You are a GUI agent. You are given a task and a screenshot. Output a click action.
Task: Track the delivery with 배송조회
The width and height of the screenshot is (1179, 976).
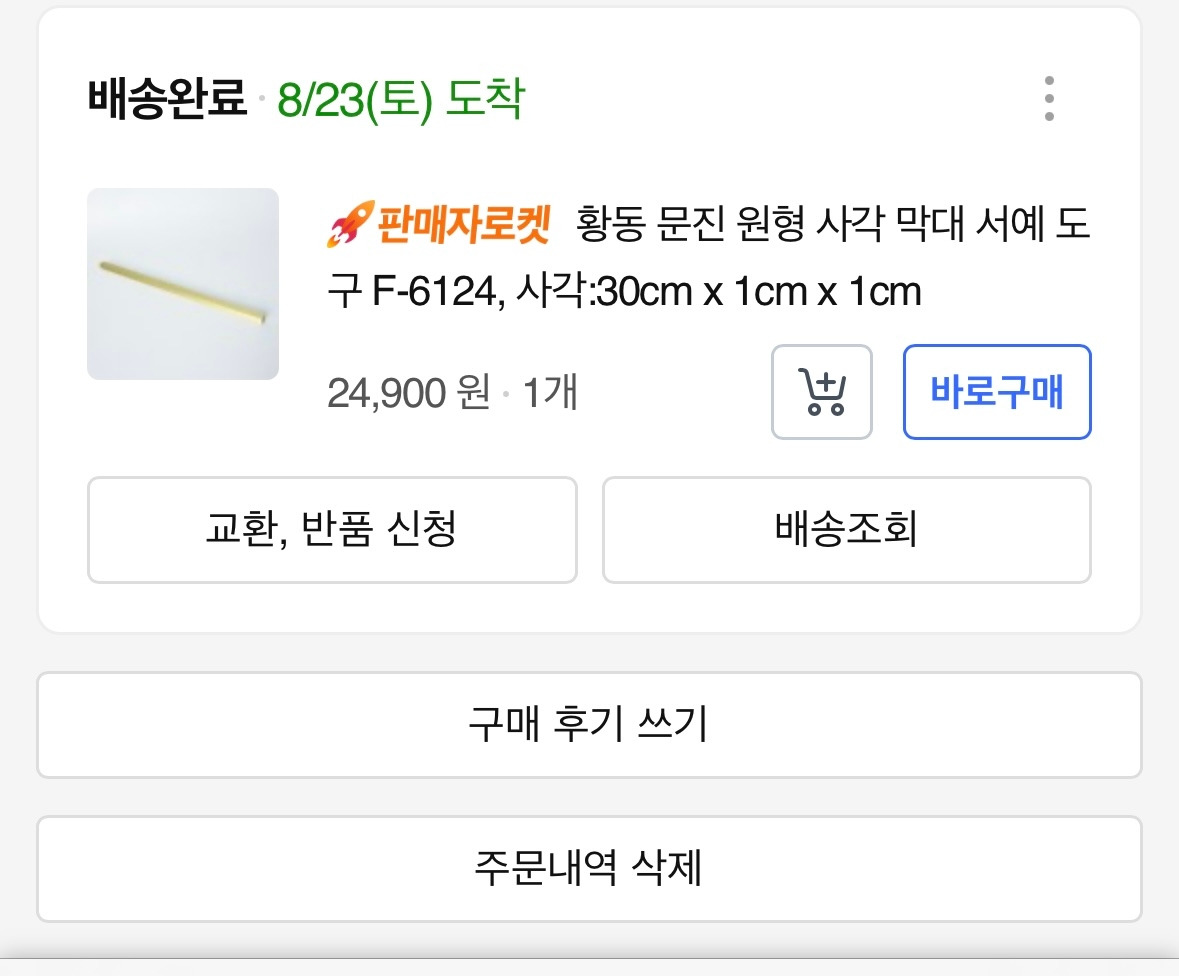coord(846,530)
